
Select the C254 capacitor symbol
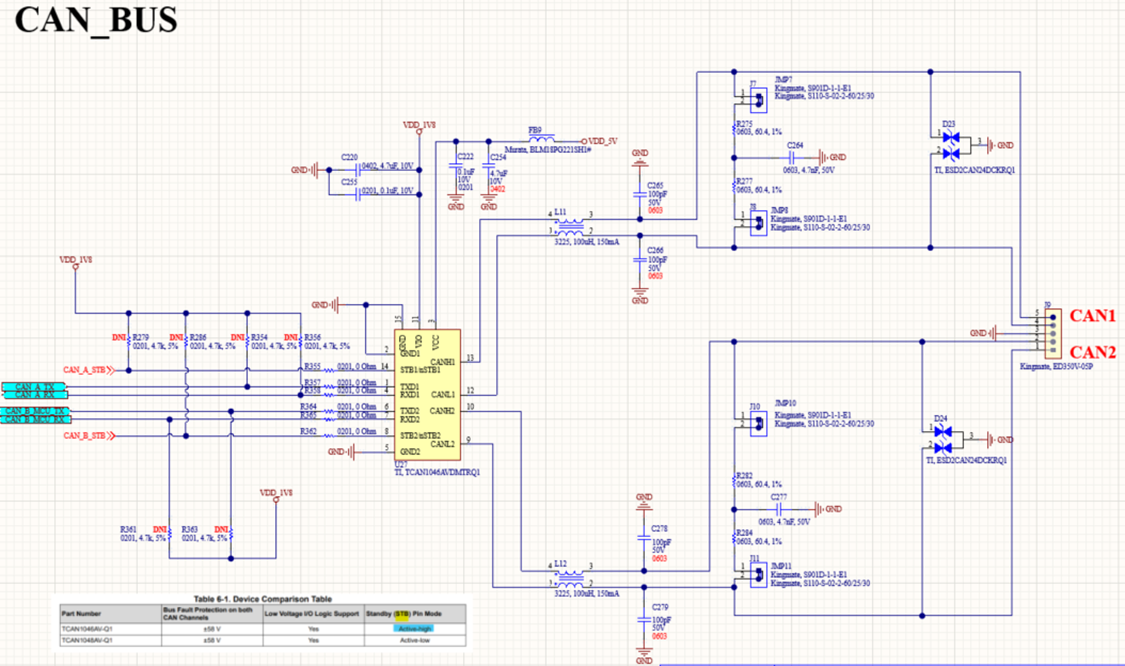489,167
